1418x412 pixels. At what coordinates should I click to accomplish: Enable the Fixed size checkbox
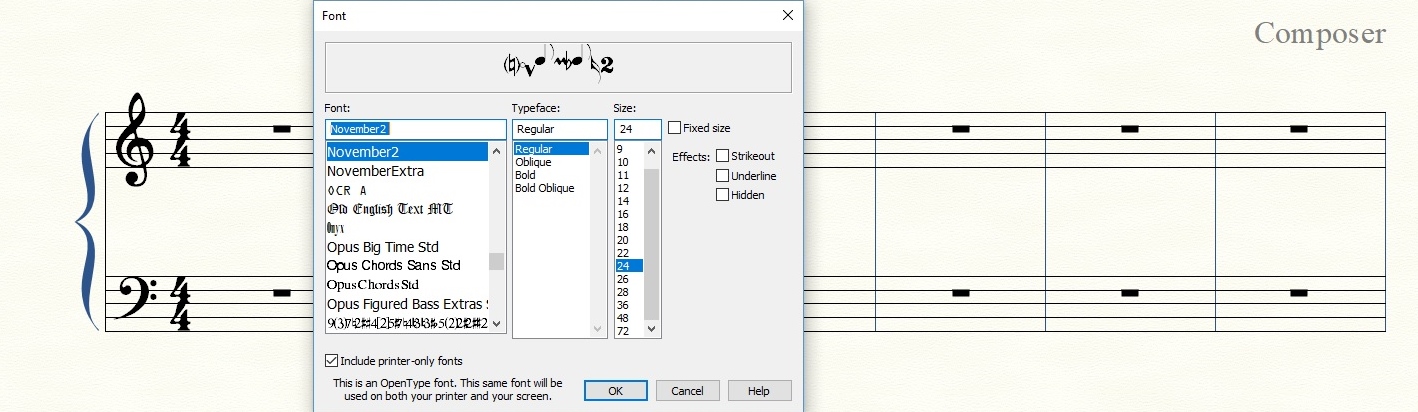pyautogui.click(x=675, y=128)
